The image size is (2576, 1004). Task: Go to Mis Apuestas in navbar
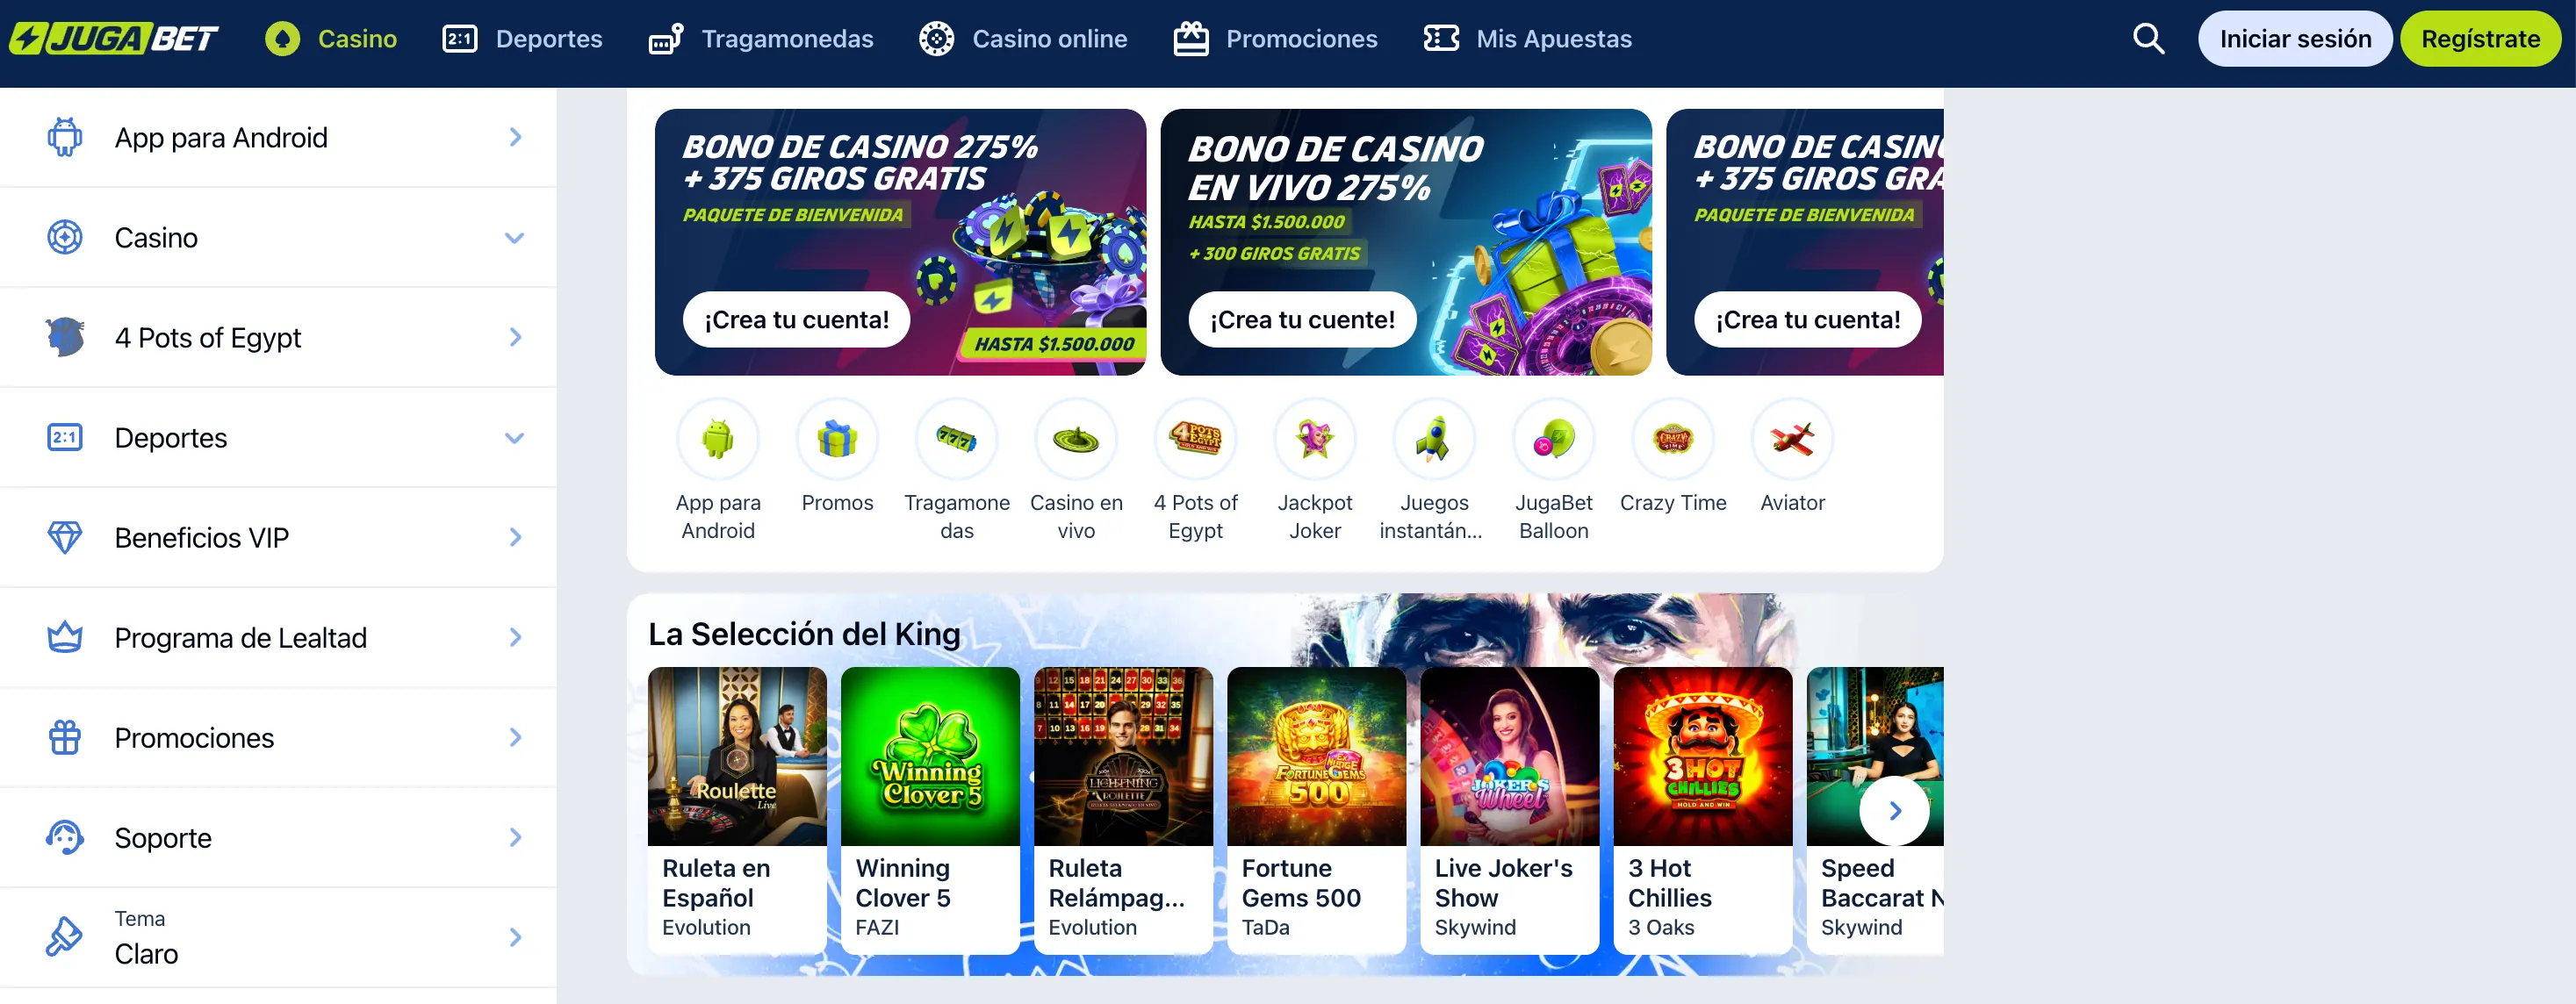point(1527,39)
